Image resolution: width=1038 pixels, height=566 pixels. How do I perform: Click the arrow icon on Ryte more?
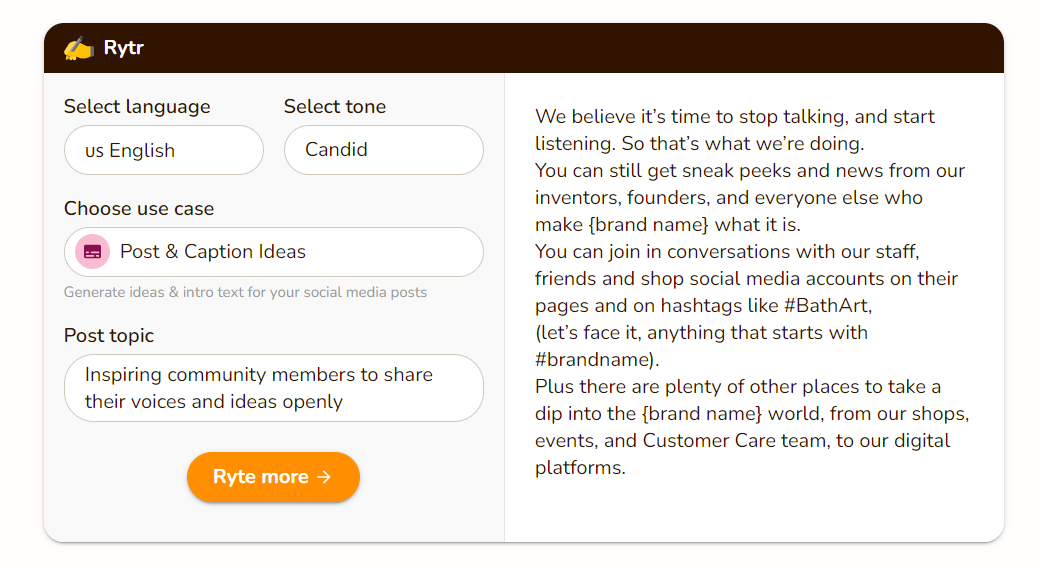pos(324,477)
